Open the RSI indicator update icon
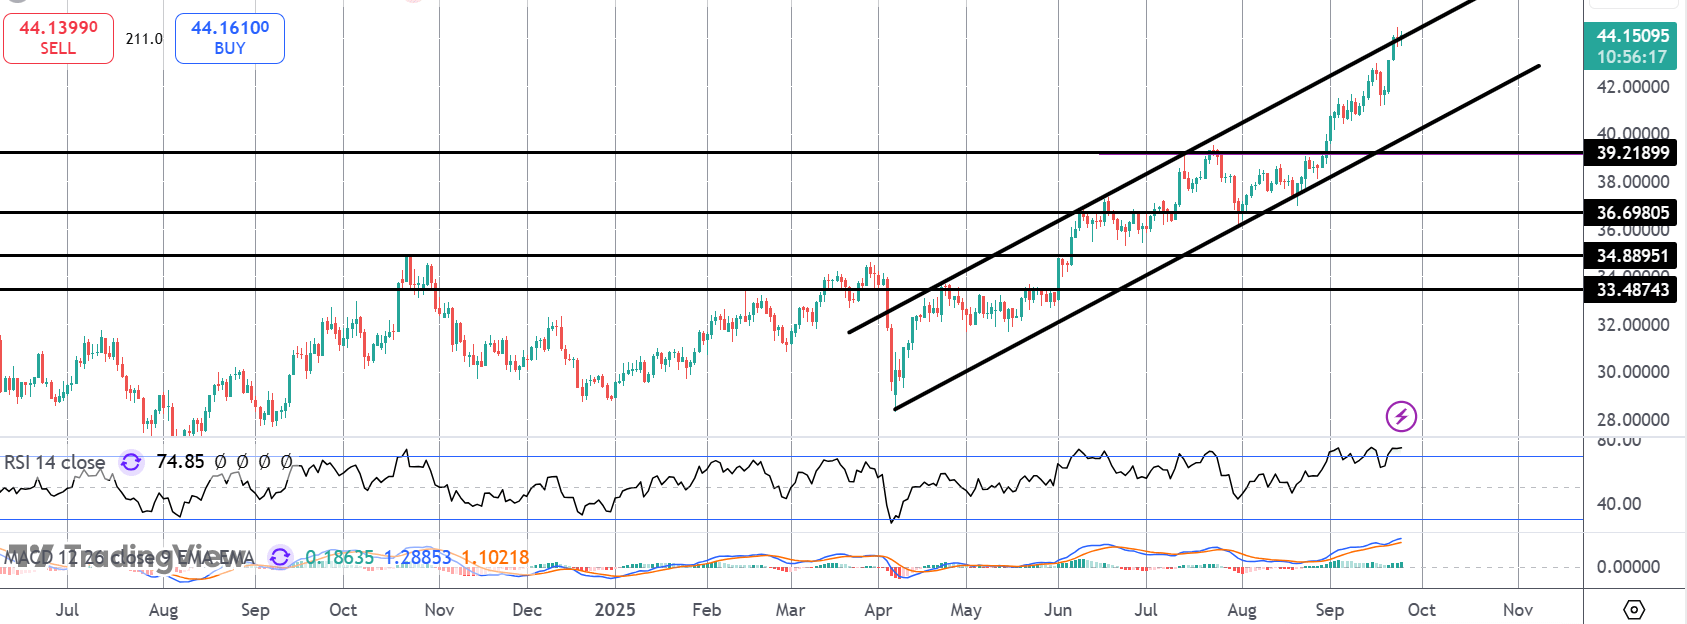The image size is (1687, 624). coord(131,462)
